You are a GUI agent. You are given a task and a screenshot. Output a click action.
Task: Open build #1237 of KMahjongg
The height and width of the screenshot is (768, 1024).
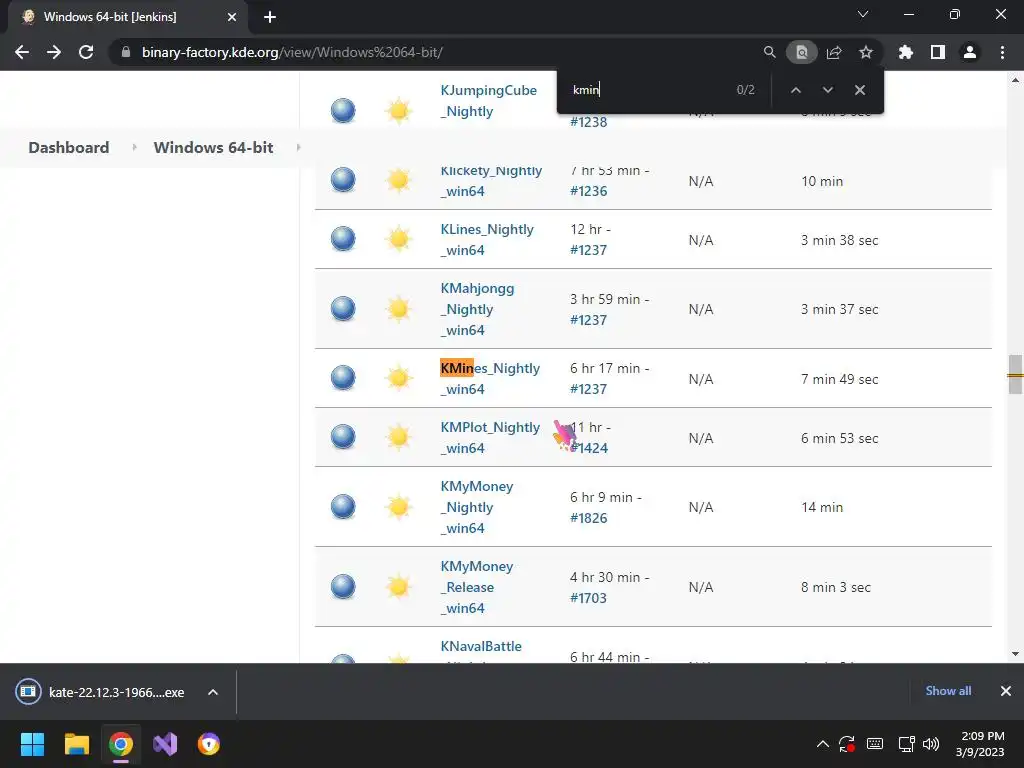(x=588, y=320)
